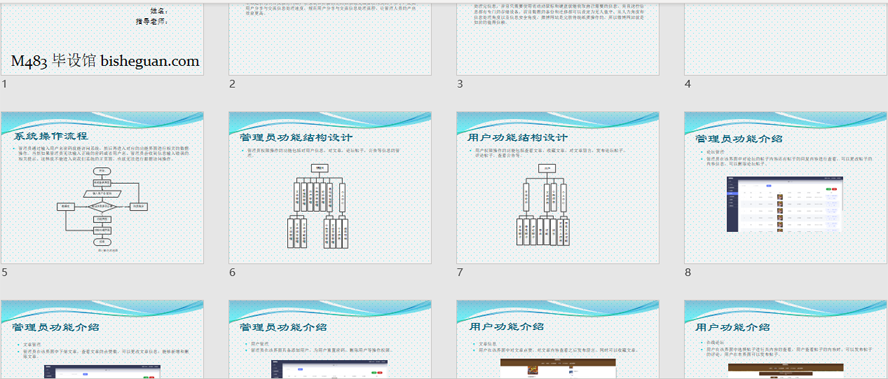888x379 pixels.
Task: Select slide 7 titled 用户功能结构设计
Action: (558, 188)
